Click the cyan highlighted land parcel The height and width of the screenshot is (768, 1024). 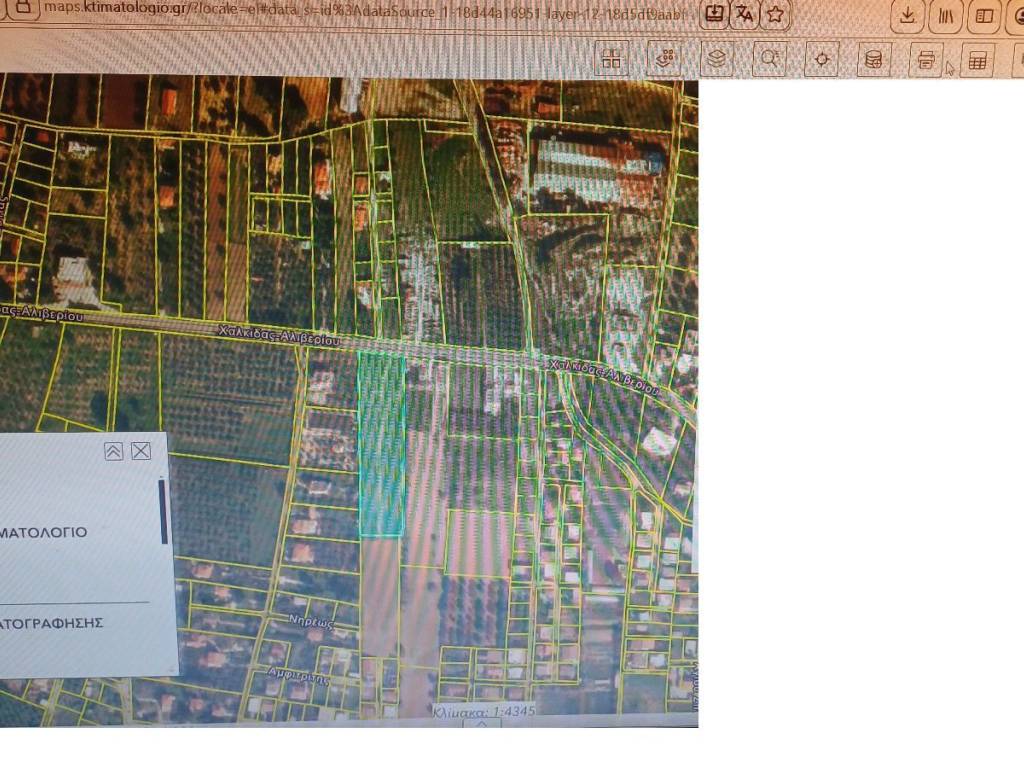tap(381, 445)
